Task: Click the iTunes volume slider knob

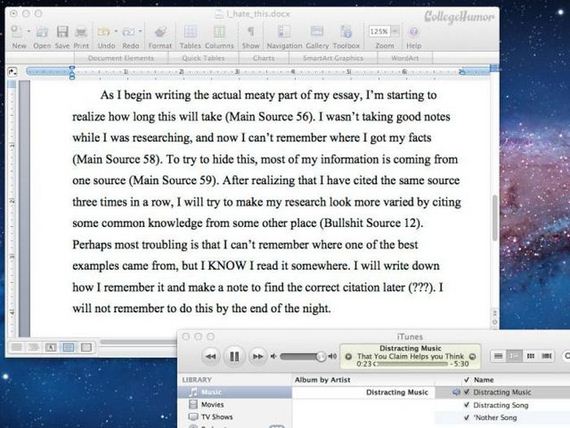Action: click(321, 356)
